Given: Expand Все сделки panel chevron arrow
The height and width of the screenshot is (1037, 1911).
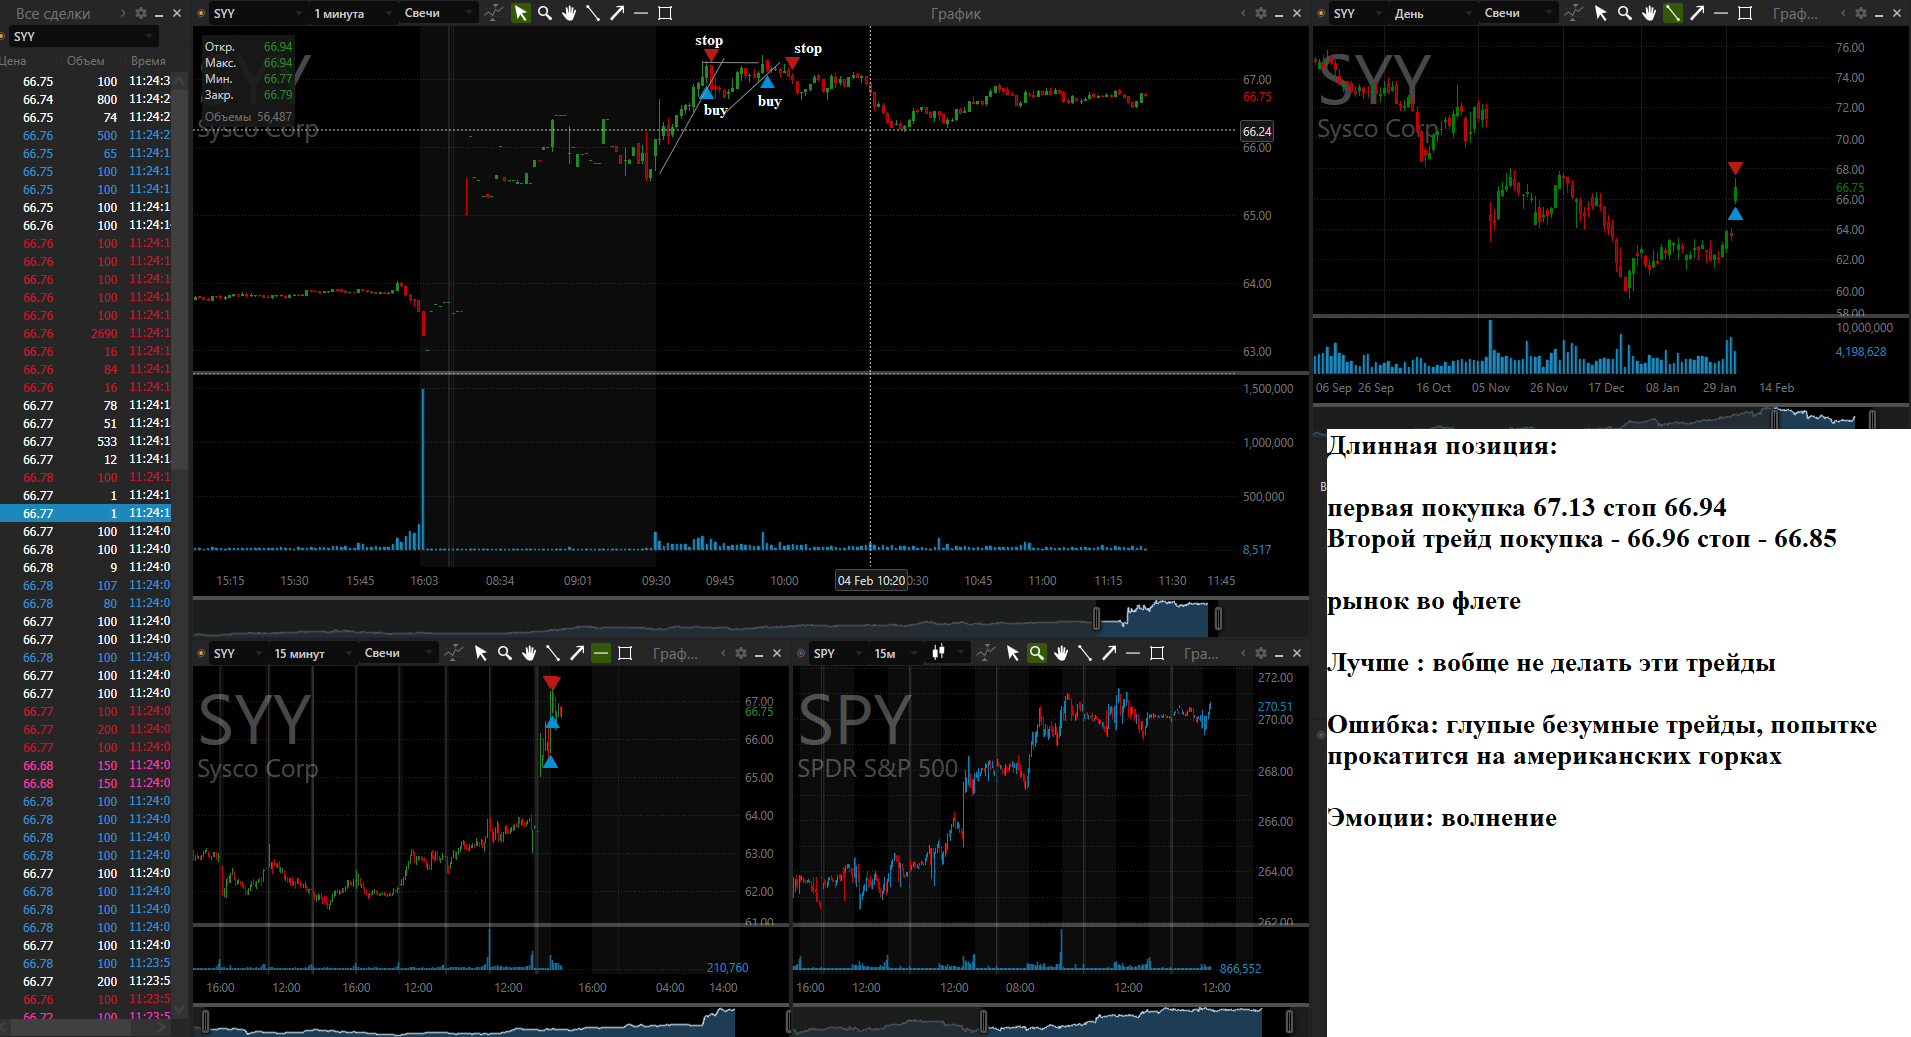Looking at the screenshot, I should 123,13.
